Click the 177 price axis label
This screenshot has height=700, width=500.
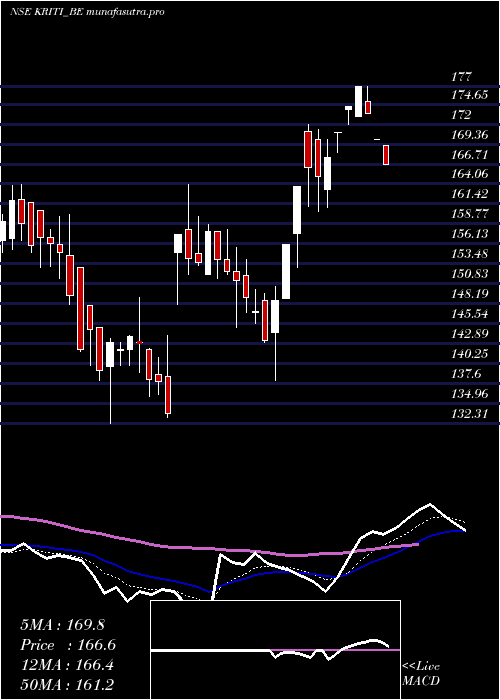point(461,76)
